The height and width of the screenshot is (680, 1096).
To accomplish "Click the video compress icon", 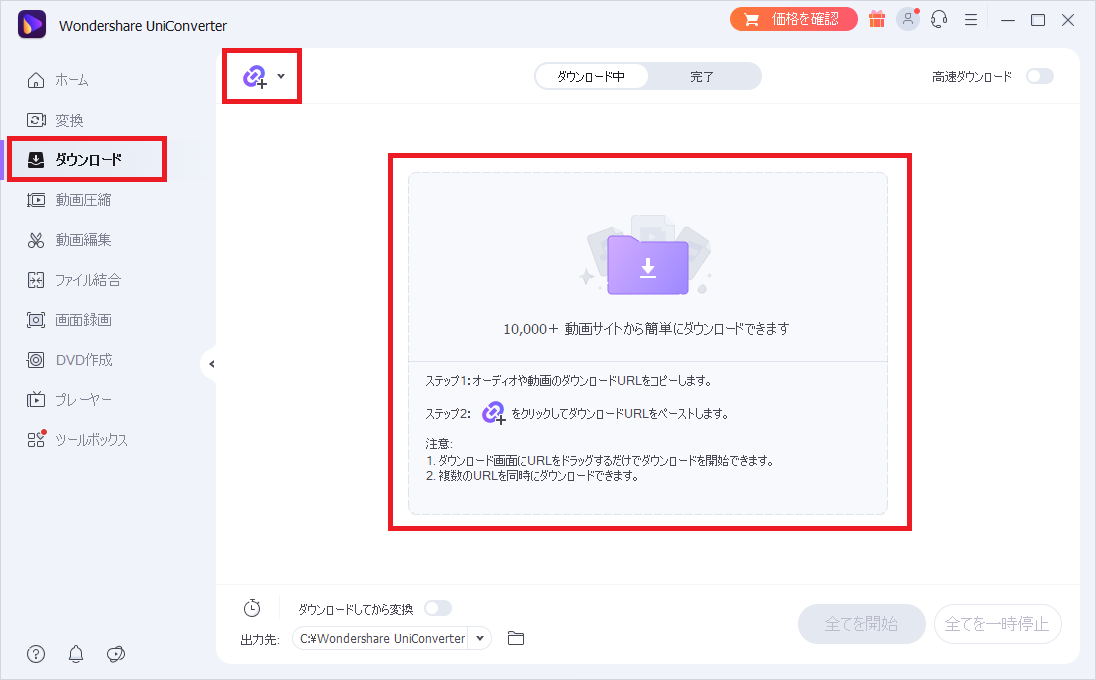I will (36, 200).
